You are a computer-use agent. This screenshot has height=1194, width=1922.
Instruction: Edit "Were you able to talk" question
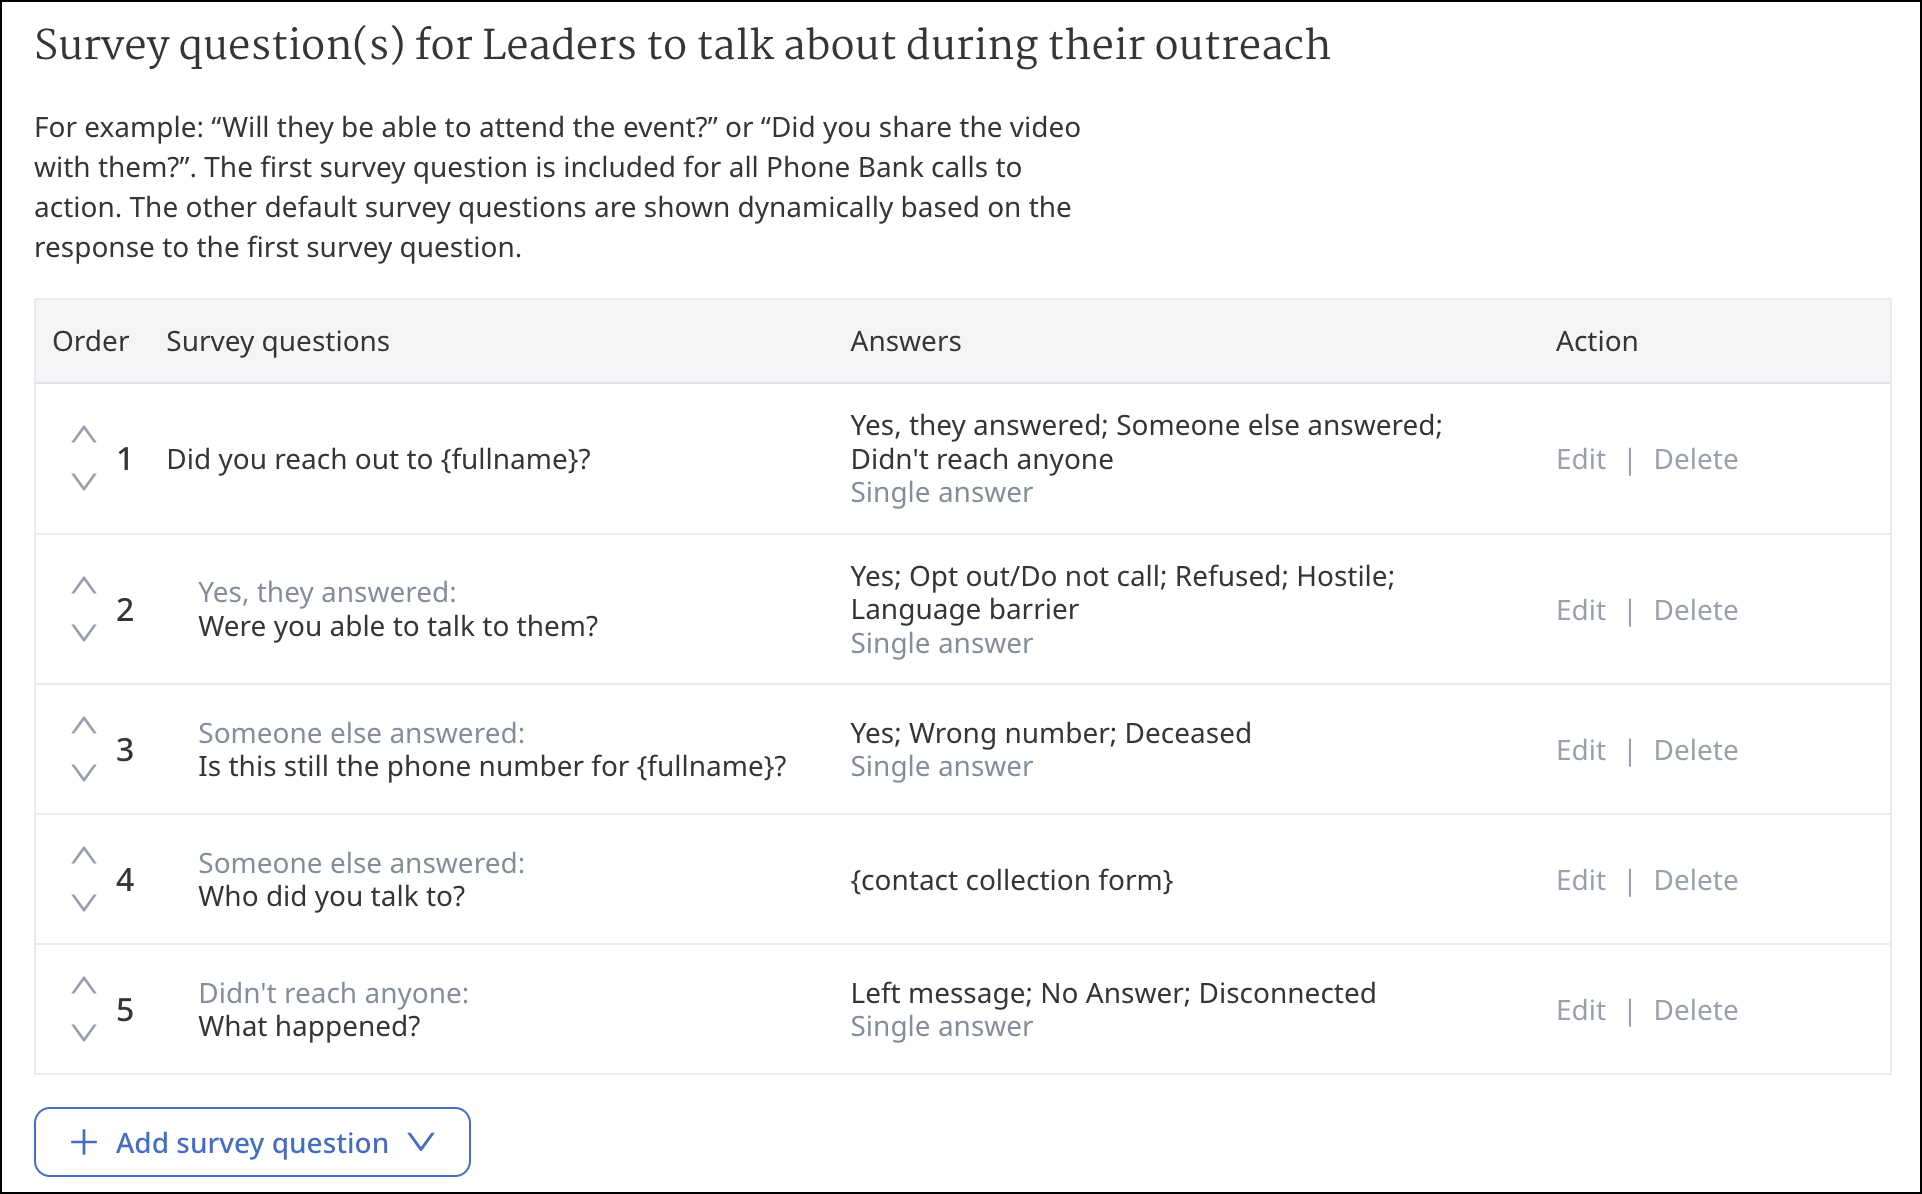[1580, 610]
